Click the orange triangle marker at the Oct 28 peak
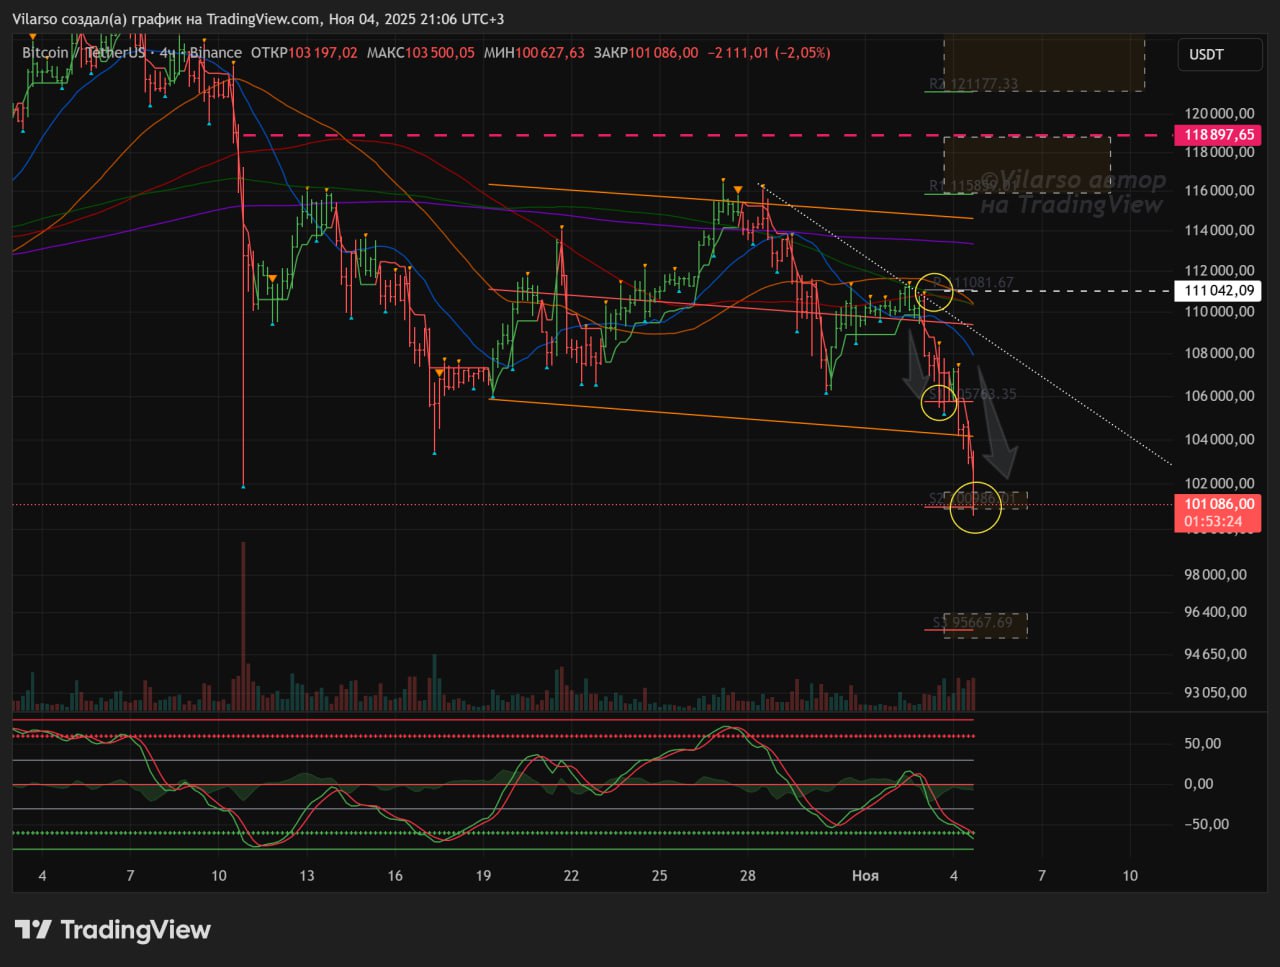1280x967 pixels. tap(737, 189)
